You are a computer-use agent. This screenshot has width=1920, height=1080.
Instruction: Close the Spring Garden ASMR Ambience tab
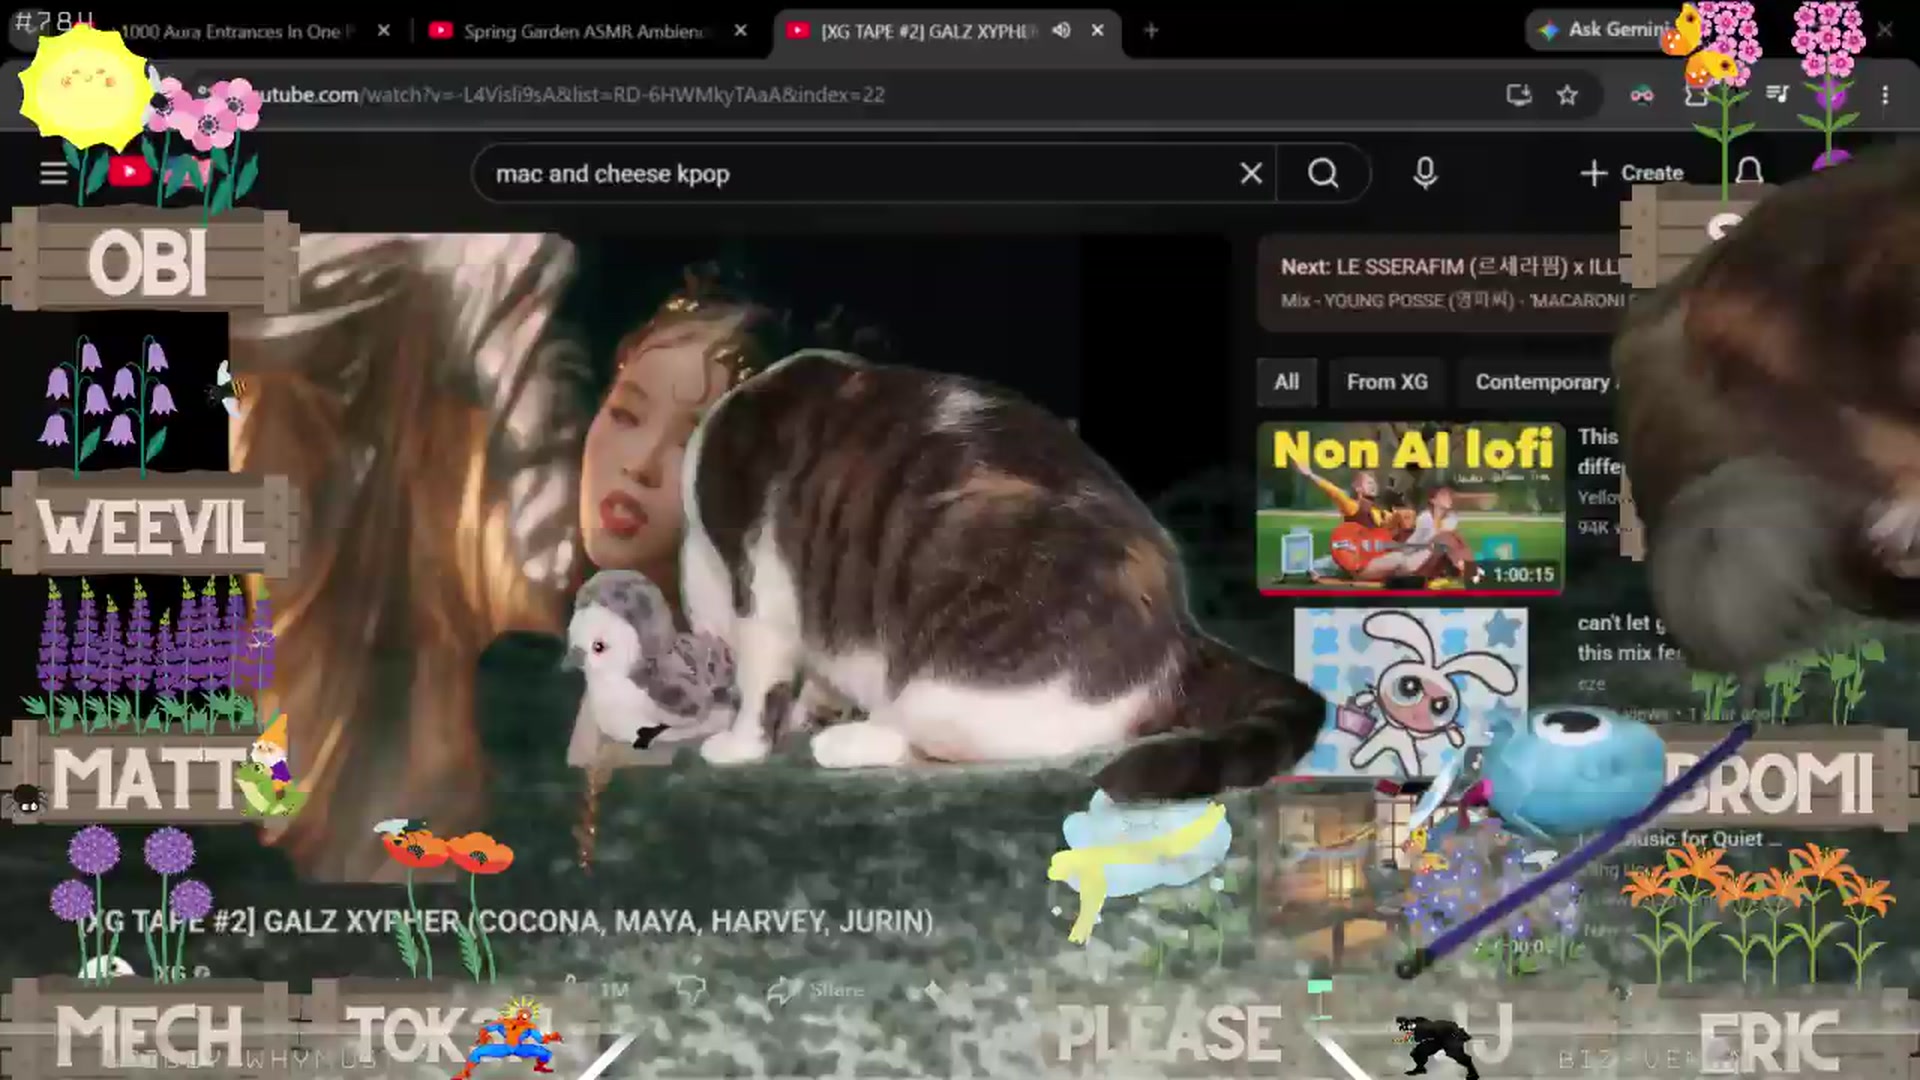pos(740,31)
